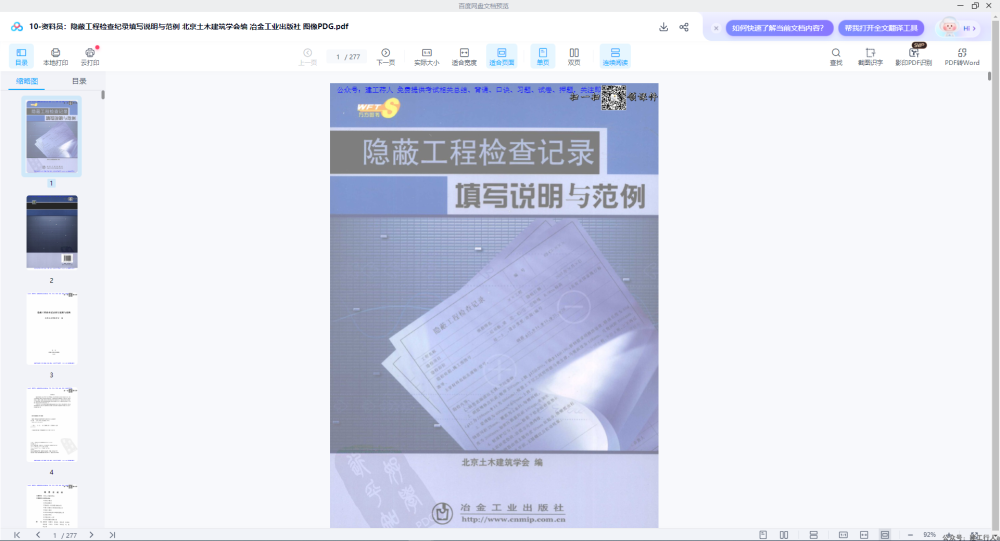Jump to first page in bottom bar
Viewport: 1000px width, 541px height.
click(x=17, y=535)
